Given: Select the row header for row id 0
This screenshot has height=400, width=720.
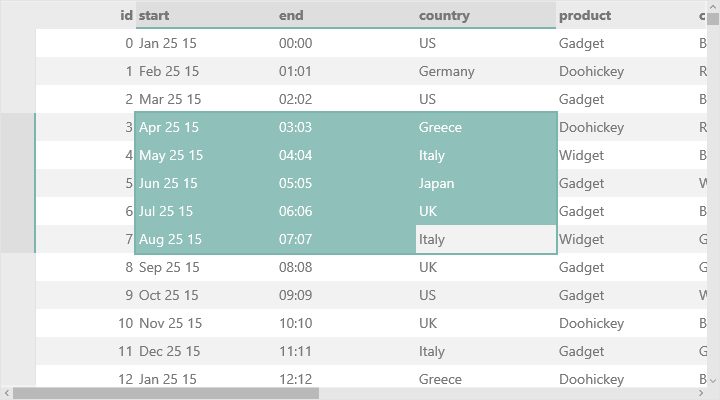Looking at the screenshot, I should tap(17, 43).
